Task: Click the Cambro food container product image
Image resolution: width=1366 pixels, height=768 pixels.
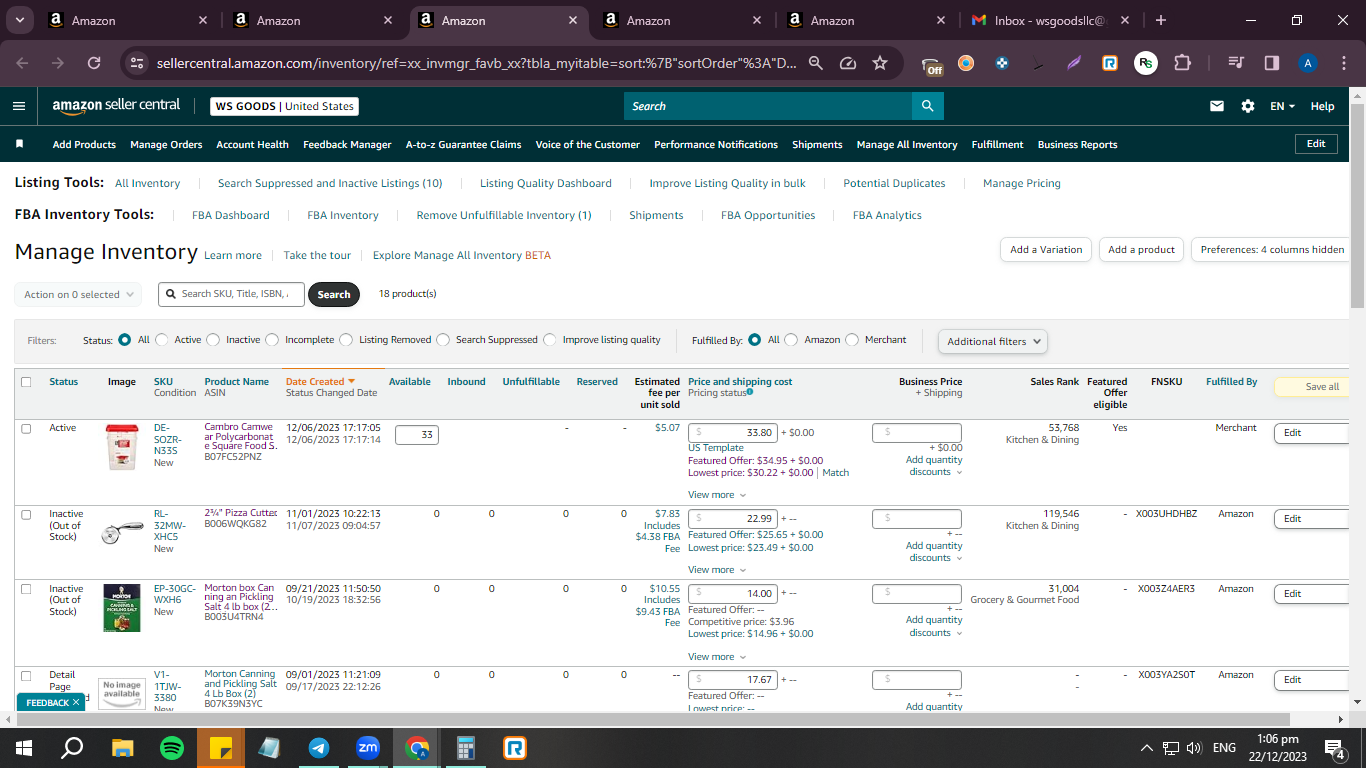Action: (x=122, y=446)
